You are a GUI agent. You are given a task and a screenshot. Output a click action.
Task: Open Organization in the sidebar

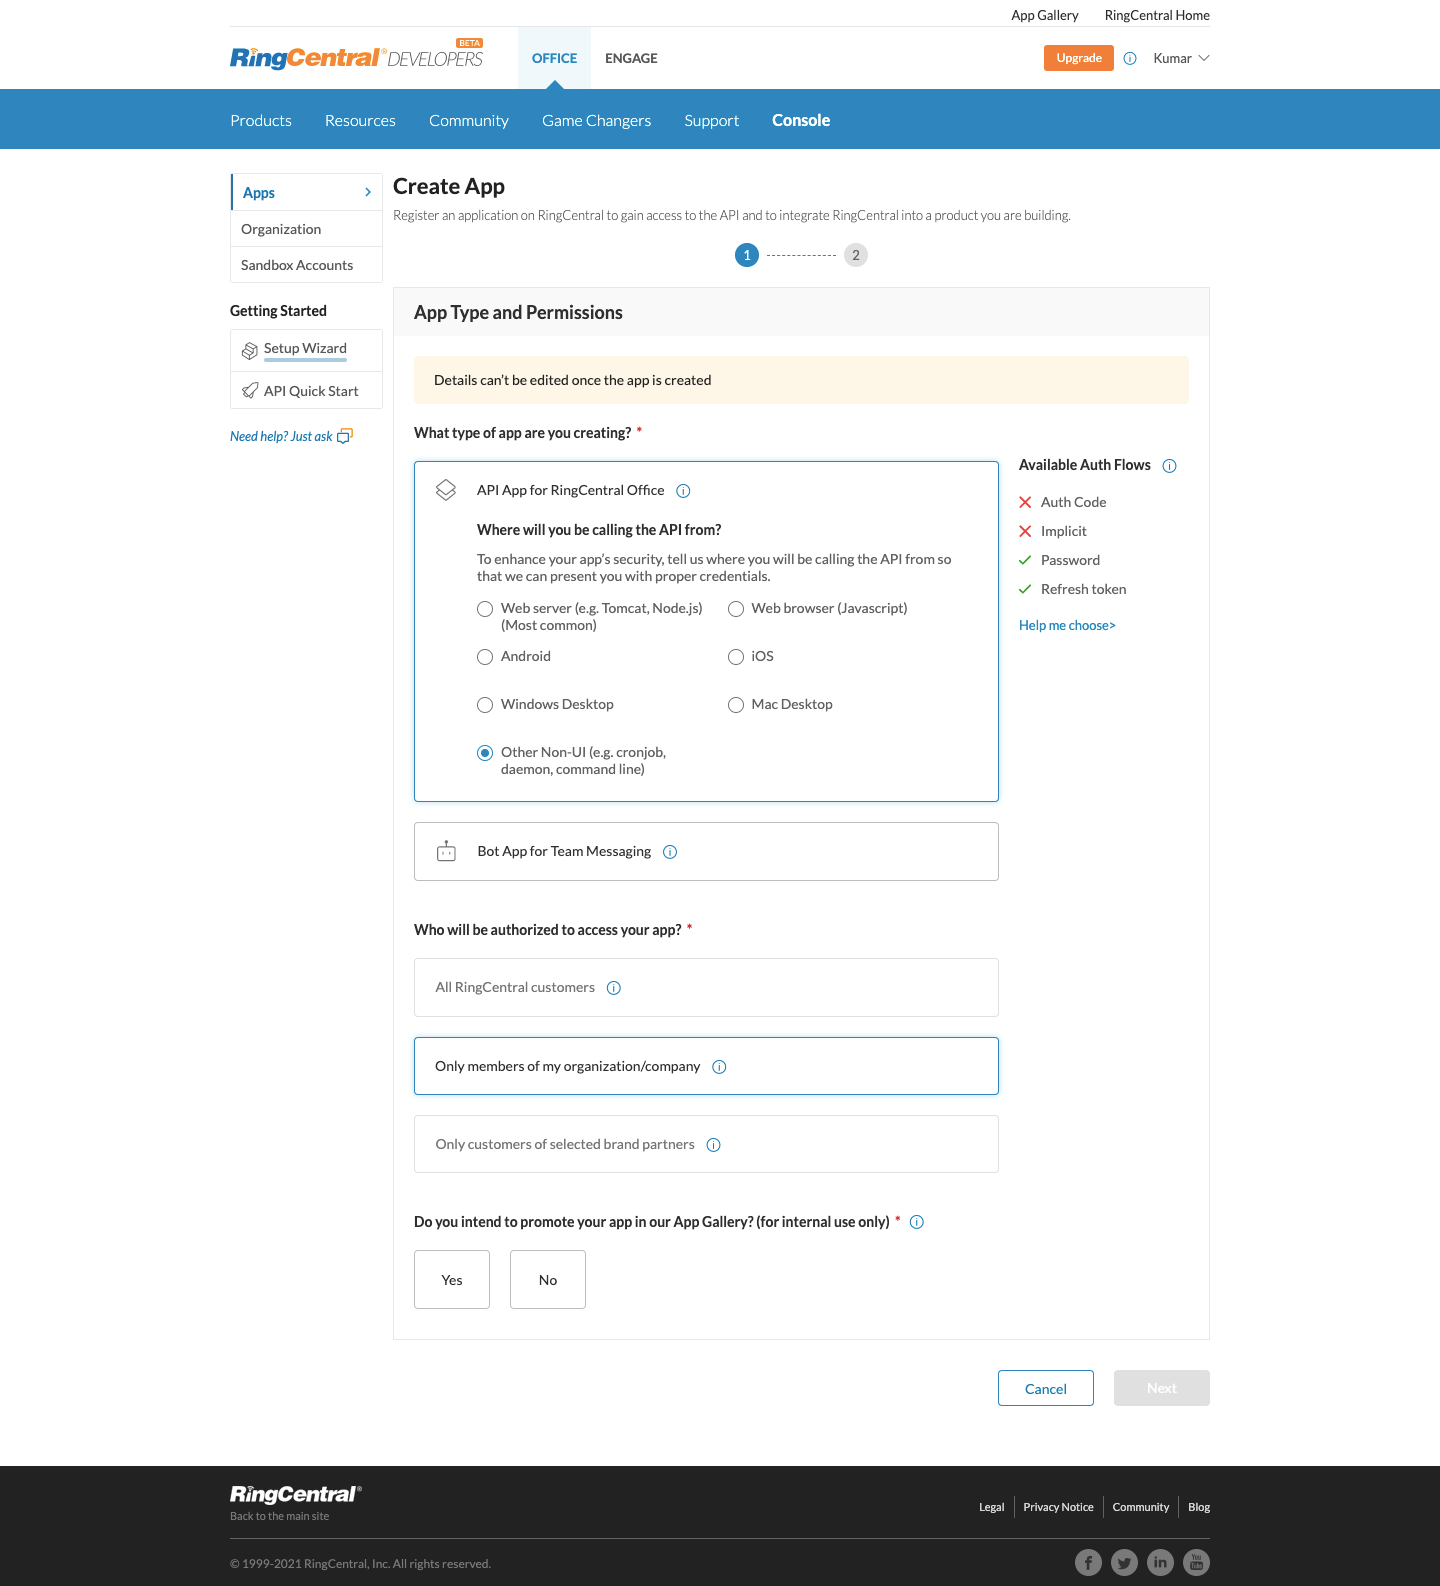(306, 229)
